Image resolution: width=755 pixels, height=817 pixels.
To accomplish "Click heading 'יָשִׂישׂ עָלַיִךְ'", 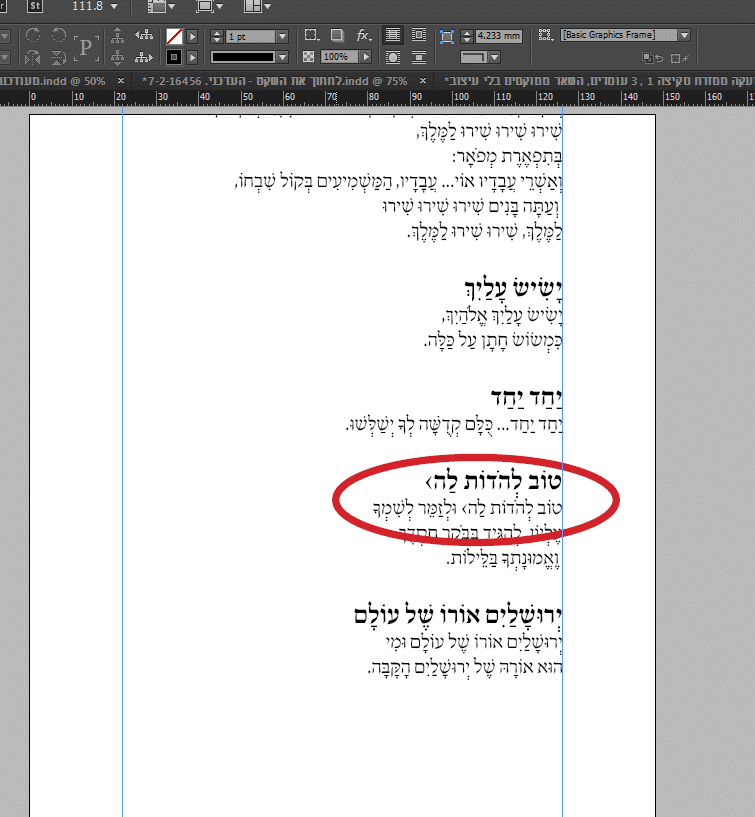I will tap(513, 290).
